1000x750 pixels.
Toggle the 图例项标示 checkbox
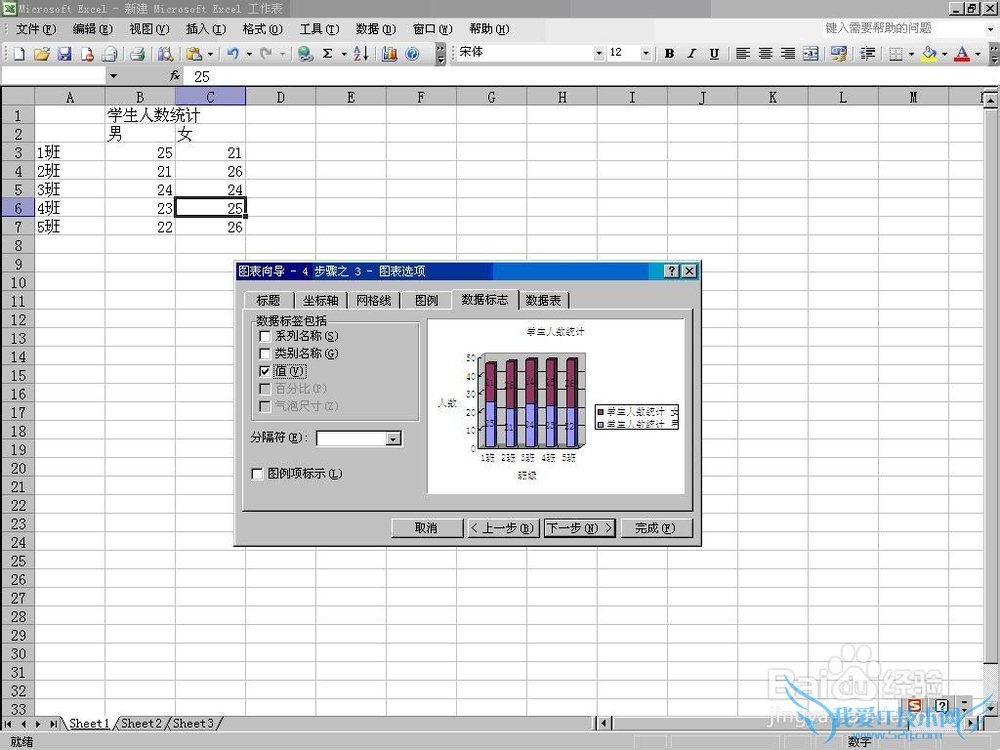[258, 473]
